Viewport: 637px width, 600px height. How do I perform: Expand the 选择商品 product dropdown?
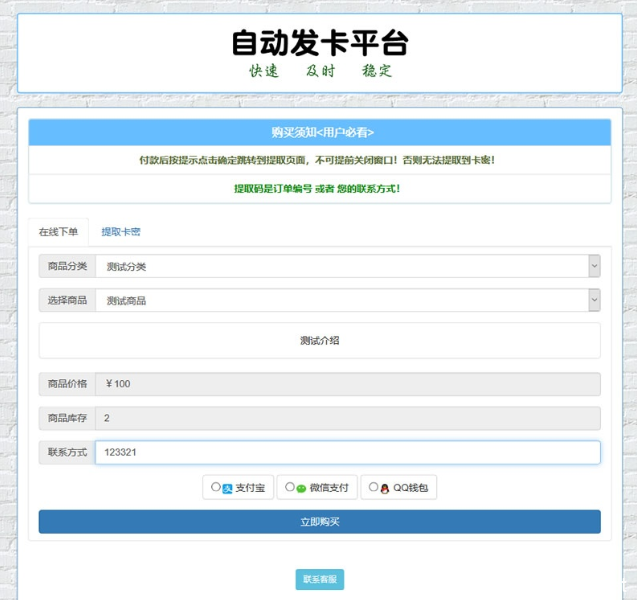[x=346, y=300]
